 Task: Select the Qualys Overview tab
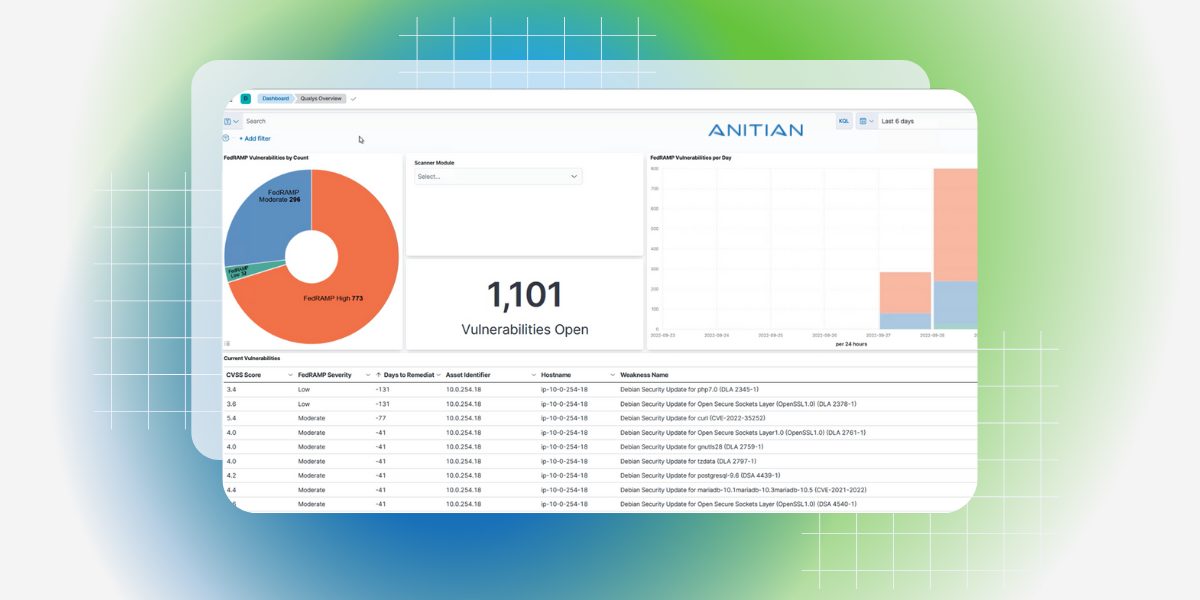tap(320, 98)
